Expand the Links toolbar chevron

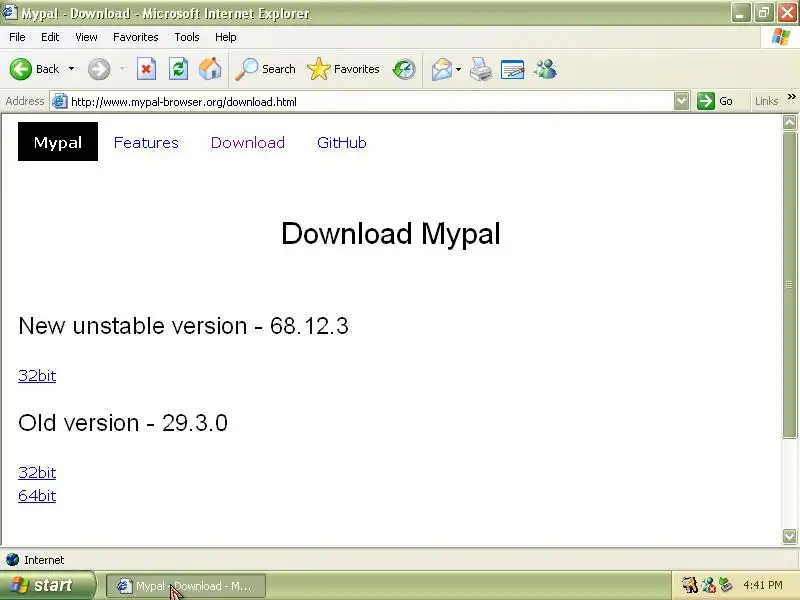point(791,96)
